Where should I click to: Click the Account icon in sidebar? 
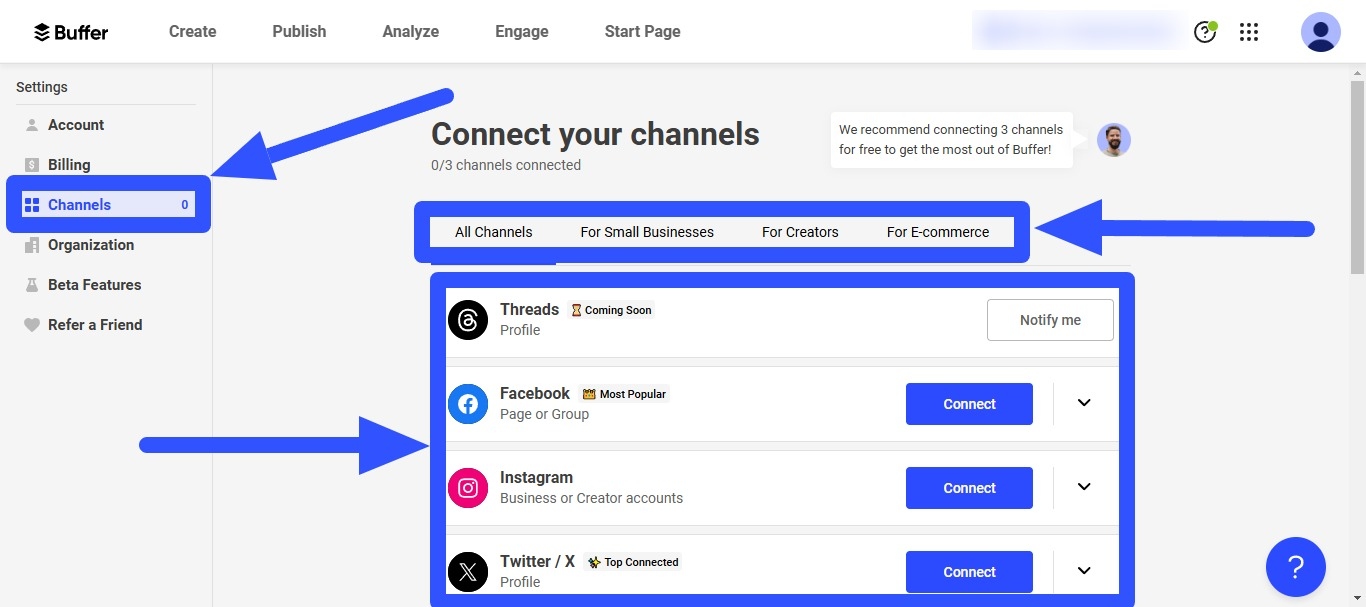(31, 124)
